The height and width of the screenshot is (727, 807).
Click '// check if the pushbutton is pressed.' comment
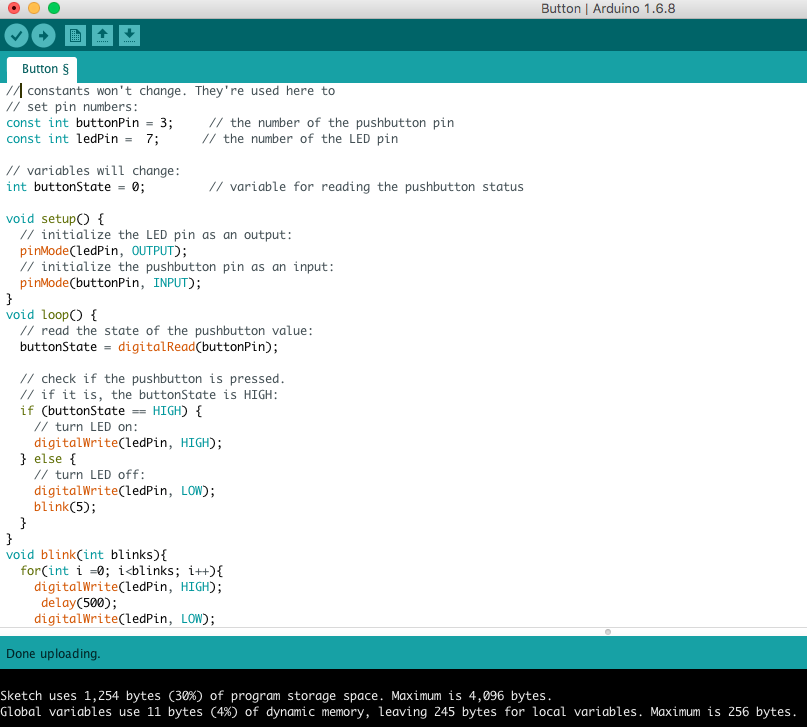point(152,379)
